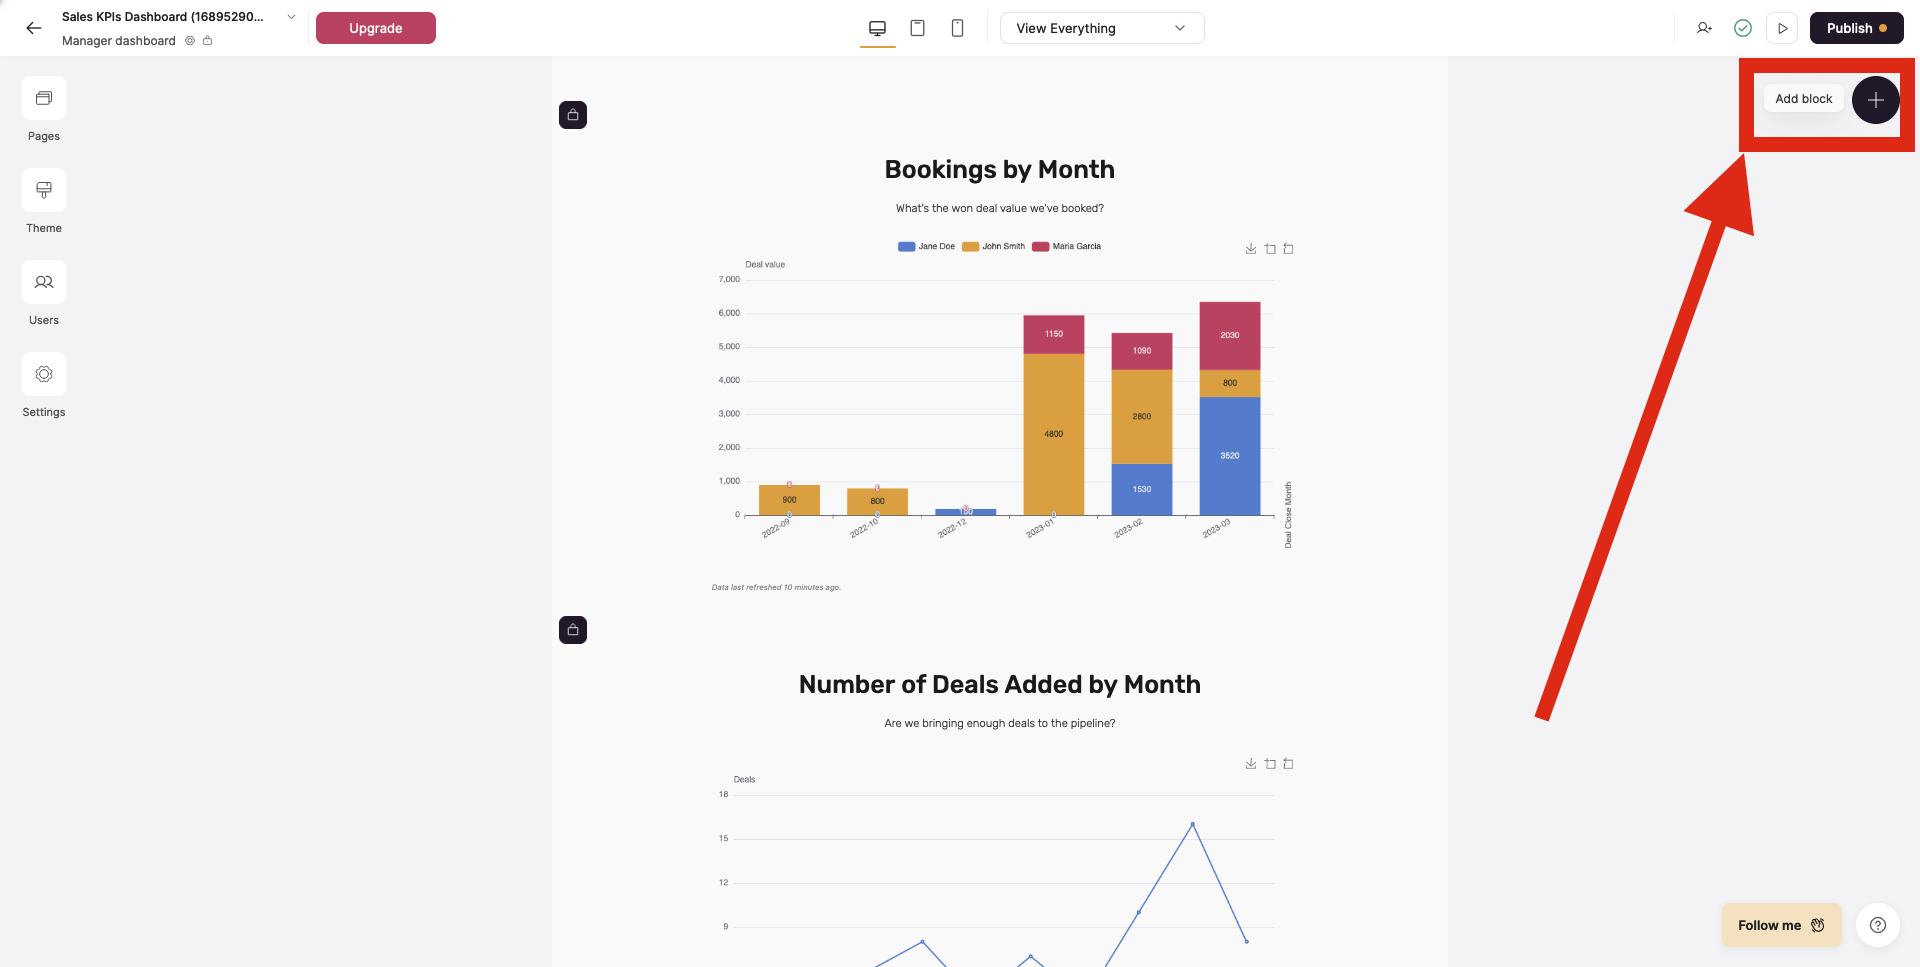Click the Manager dashboard page name
The image size is (1920, 967).
pos(119,41)
